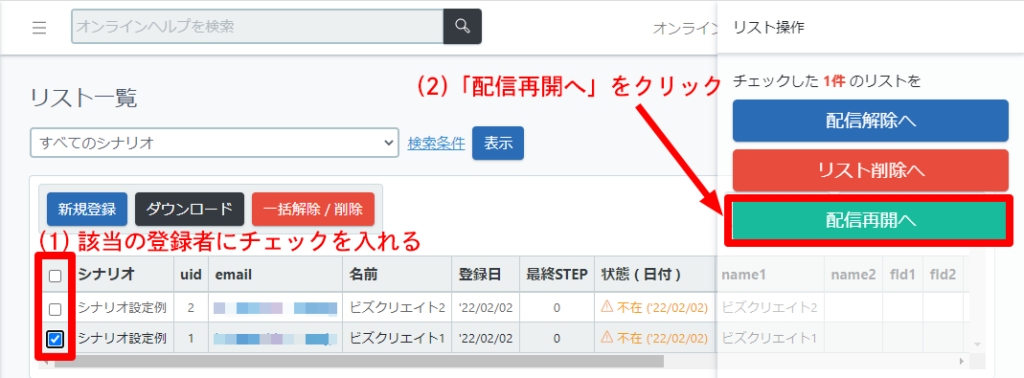
Task: Click the table scrollbar down arrow
Action: click(977, 343)
